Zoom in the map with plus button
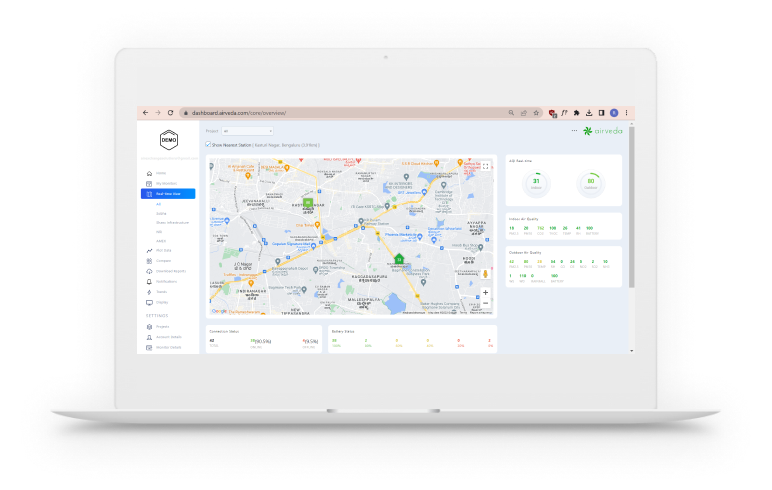The image size is (772, 490). pos(486,293)
